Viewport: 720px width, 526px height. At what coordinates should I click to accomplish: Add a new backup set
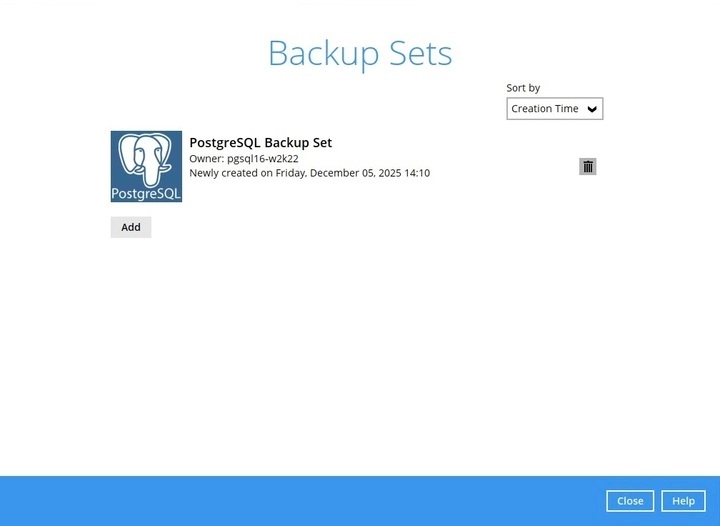[x=131, y=227]
